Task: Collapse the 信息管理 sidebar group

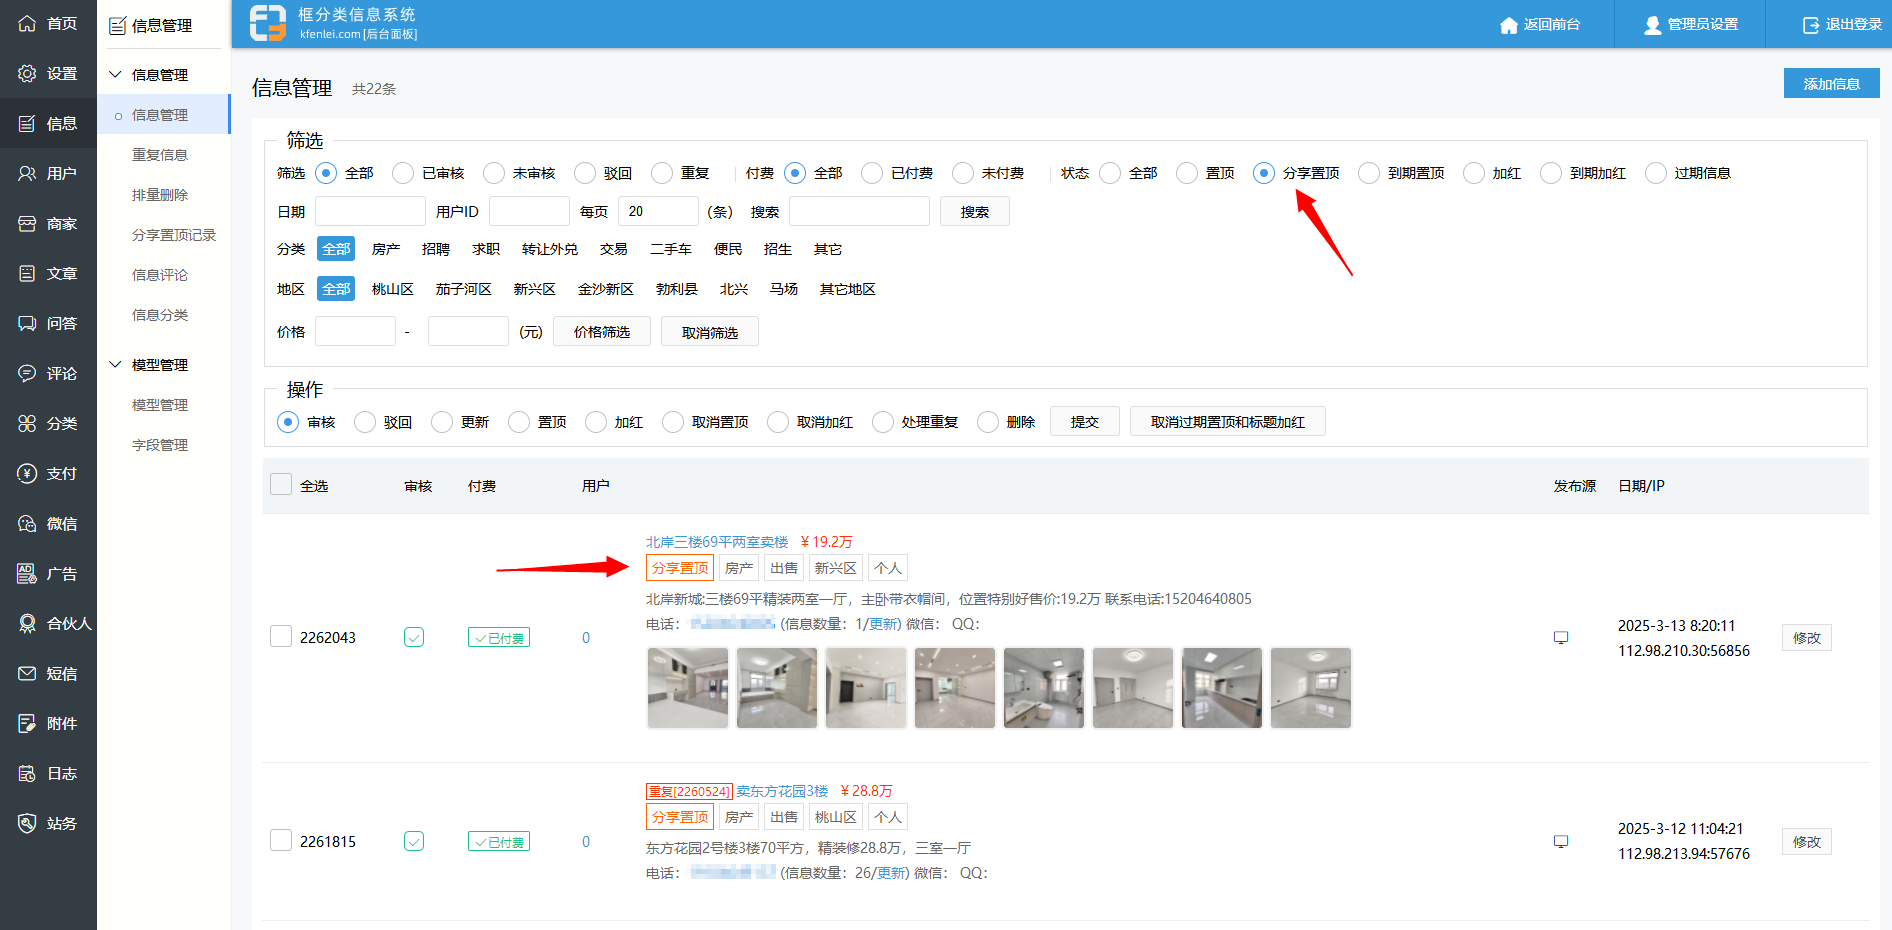Action: coord(116,75)
